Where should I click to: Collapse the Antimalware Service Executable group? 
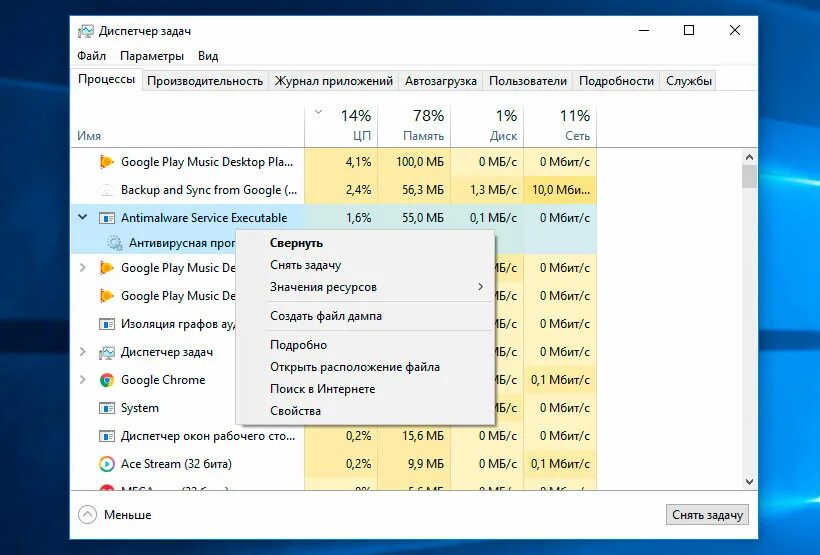[83, 217]
